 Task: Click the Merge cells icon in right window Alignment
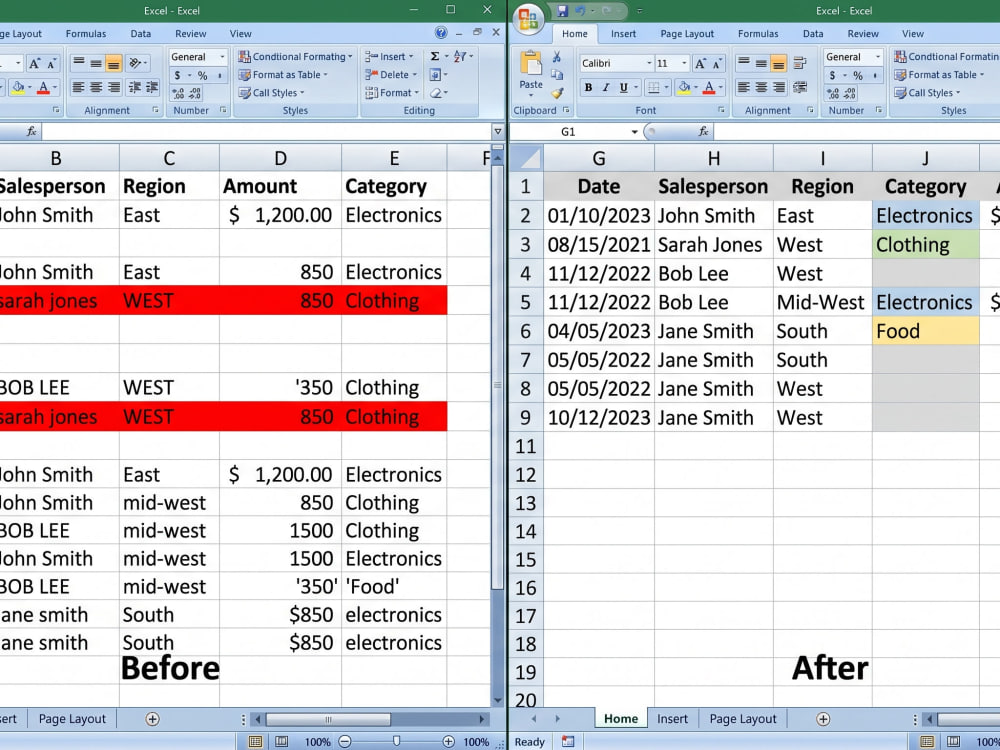pyautogui.click(x=800, y=87)
